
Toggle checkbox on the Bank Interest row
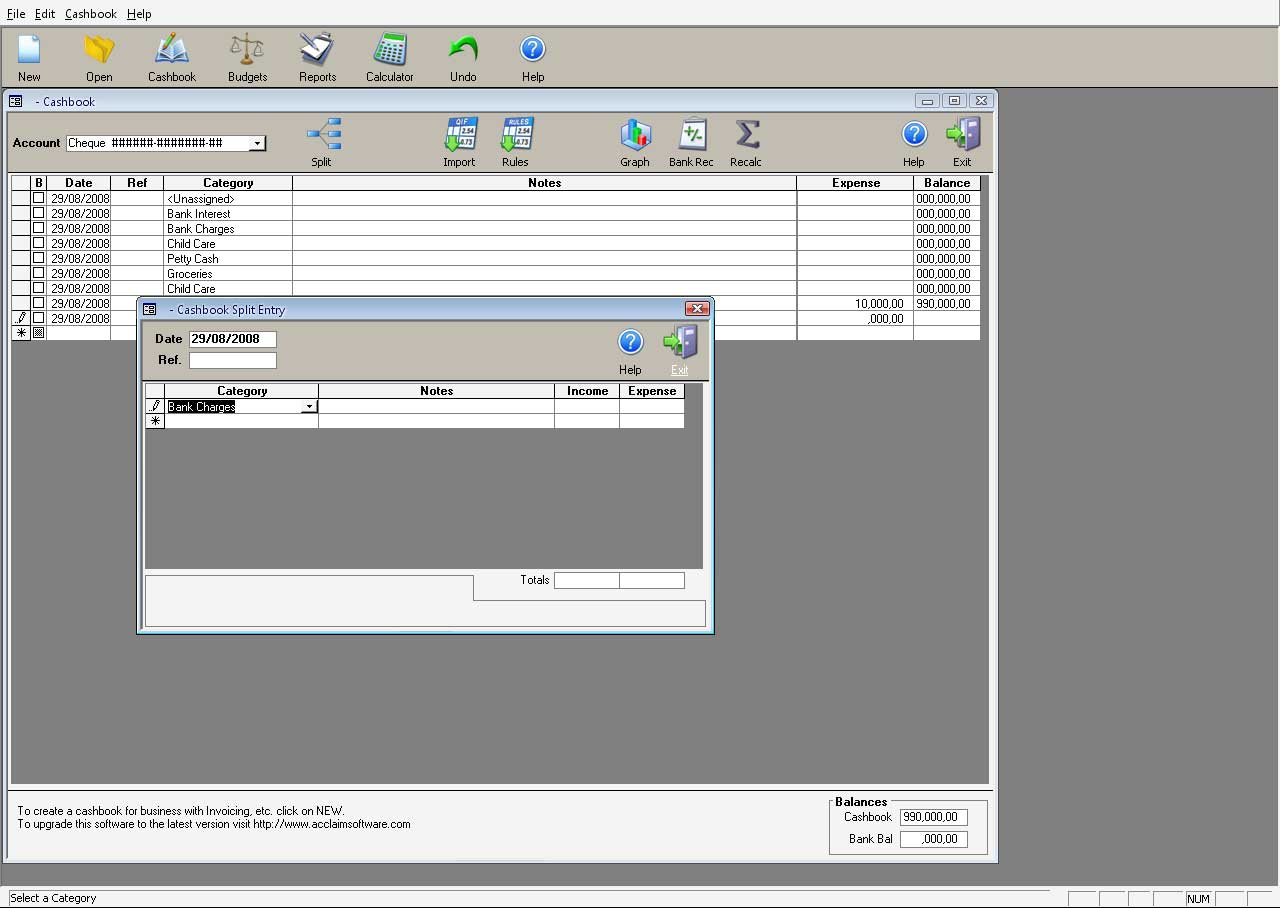(x=38, y=213)
